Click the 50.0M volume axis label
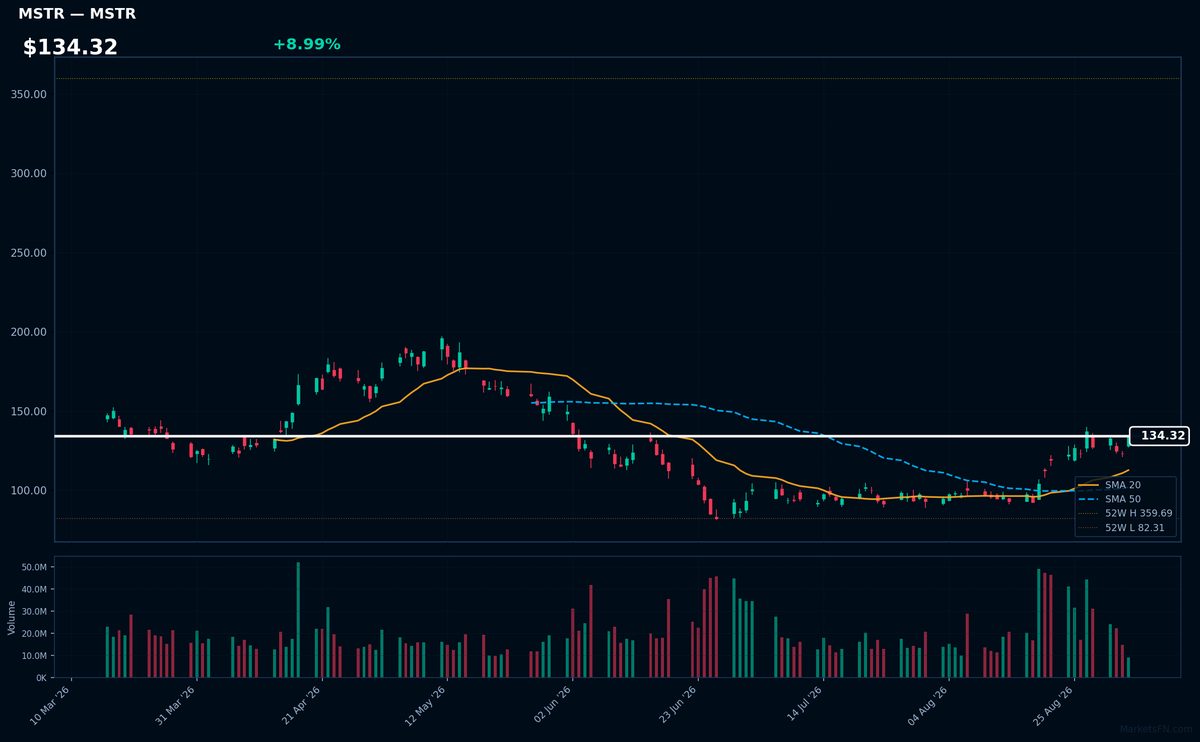This screenshot has width=1200, height=742. coord(34,567)
